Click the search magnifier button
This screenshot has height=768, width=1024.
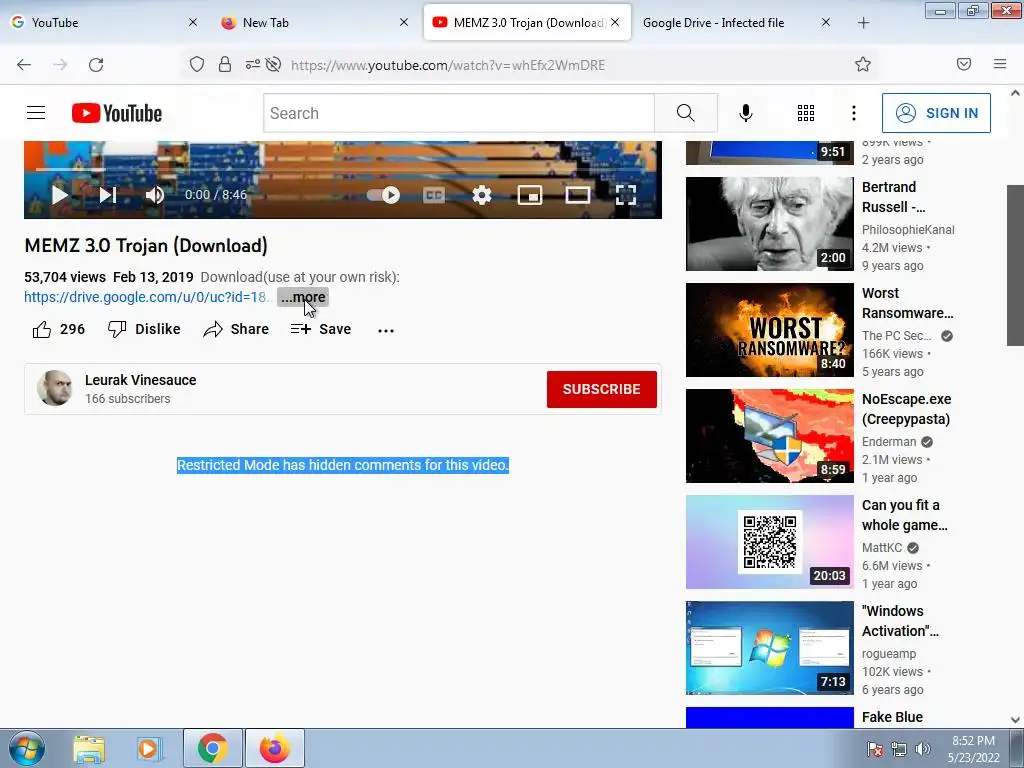[x=686, y=113]
